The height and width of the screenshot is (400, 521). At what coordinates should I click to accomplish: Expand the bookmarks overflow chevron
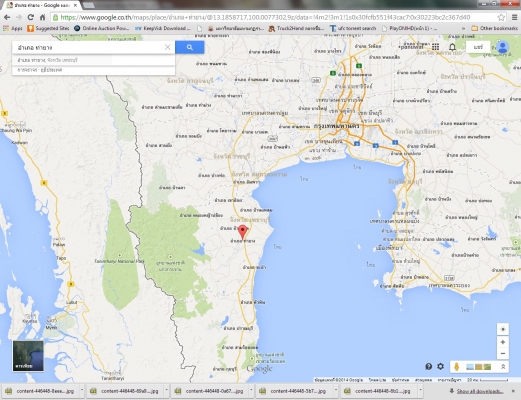click(x=463, y=28)
